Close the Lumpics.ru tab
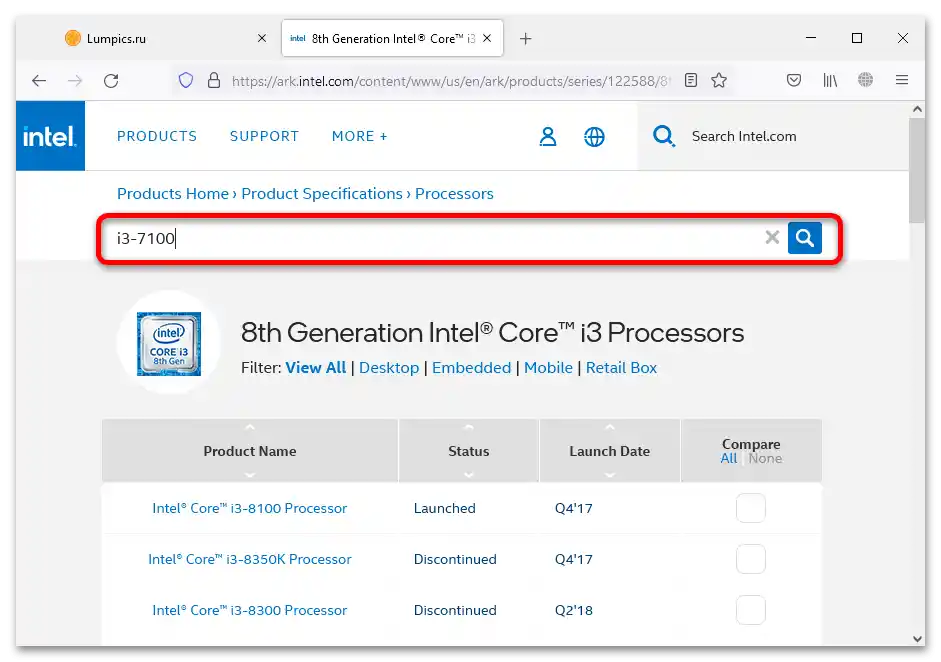Image resolution: width=941 pixels, height=662 pixels. point(262,38)
